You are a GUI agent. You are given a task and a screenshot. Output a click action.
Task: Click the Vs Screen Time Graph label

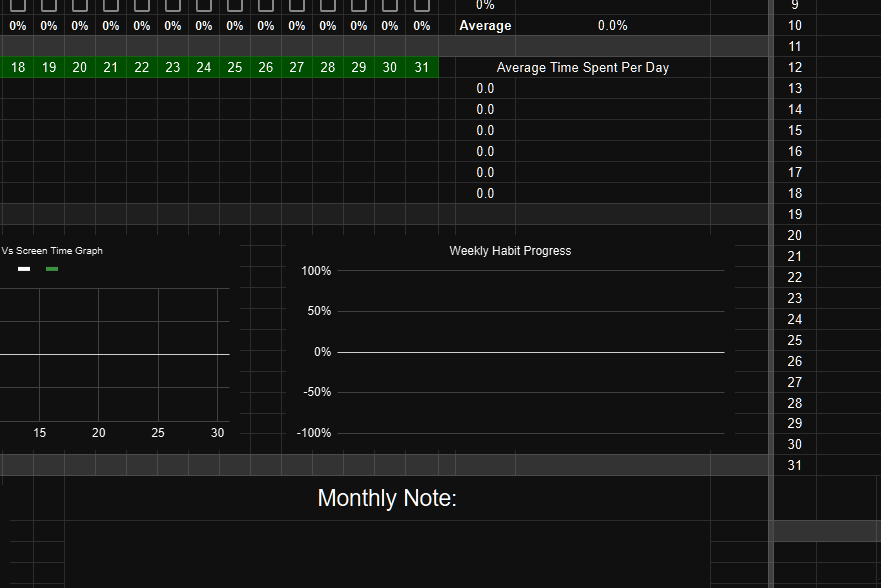52,251
